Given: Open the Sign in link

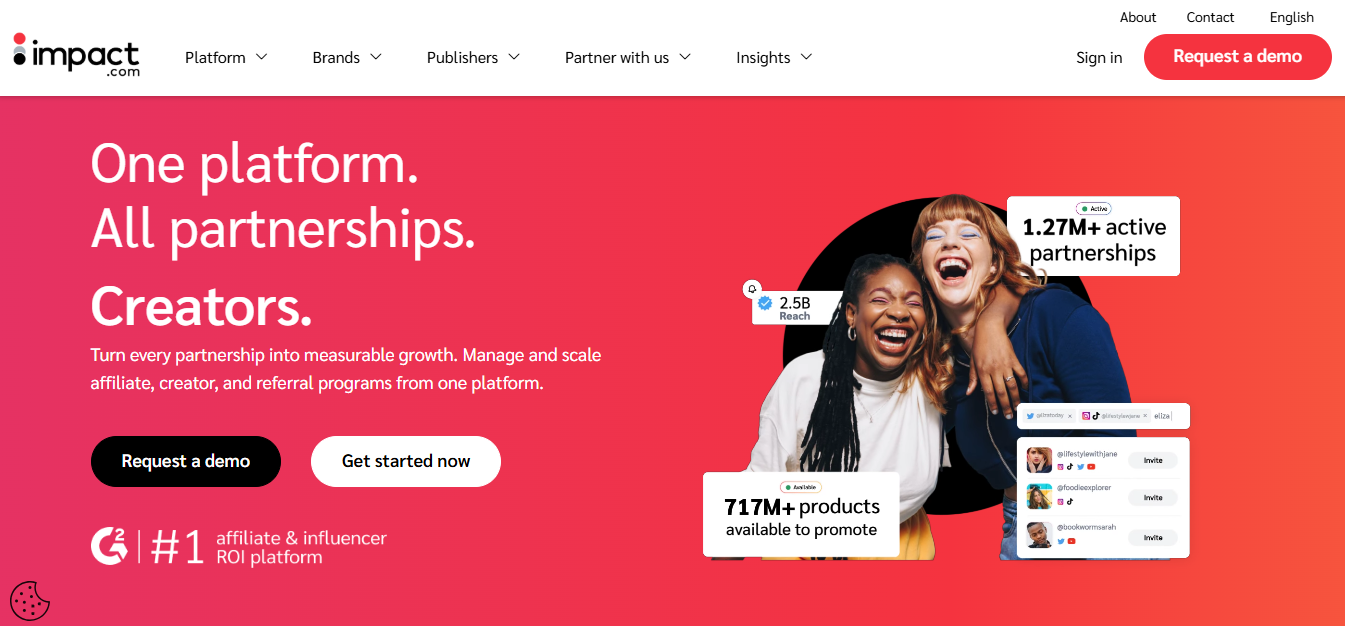Looking at the screenshot, I should (1099, 57).
